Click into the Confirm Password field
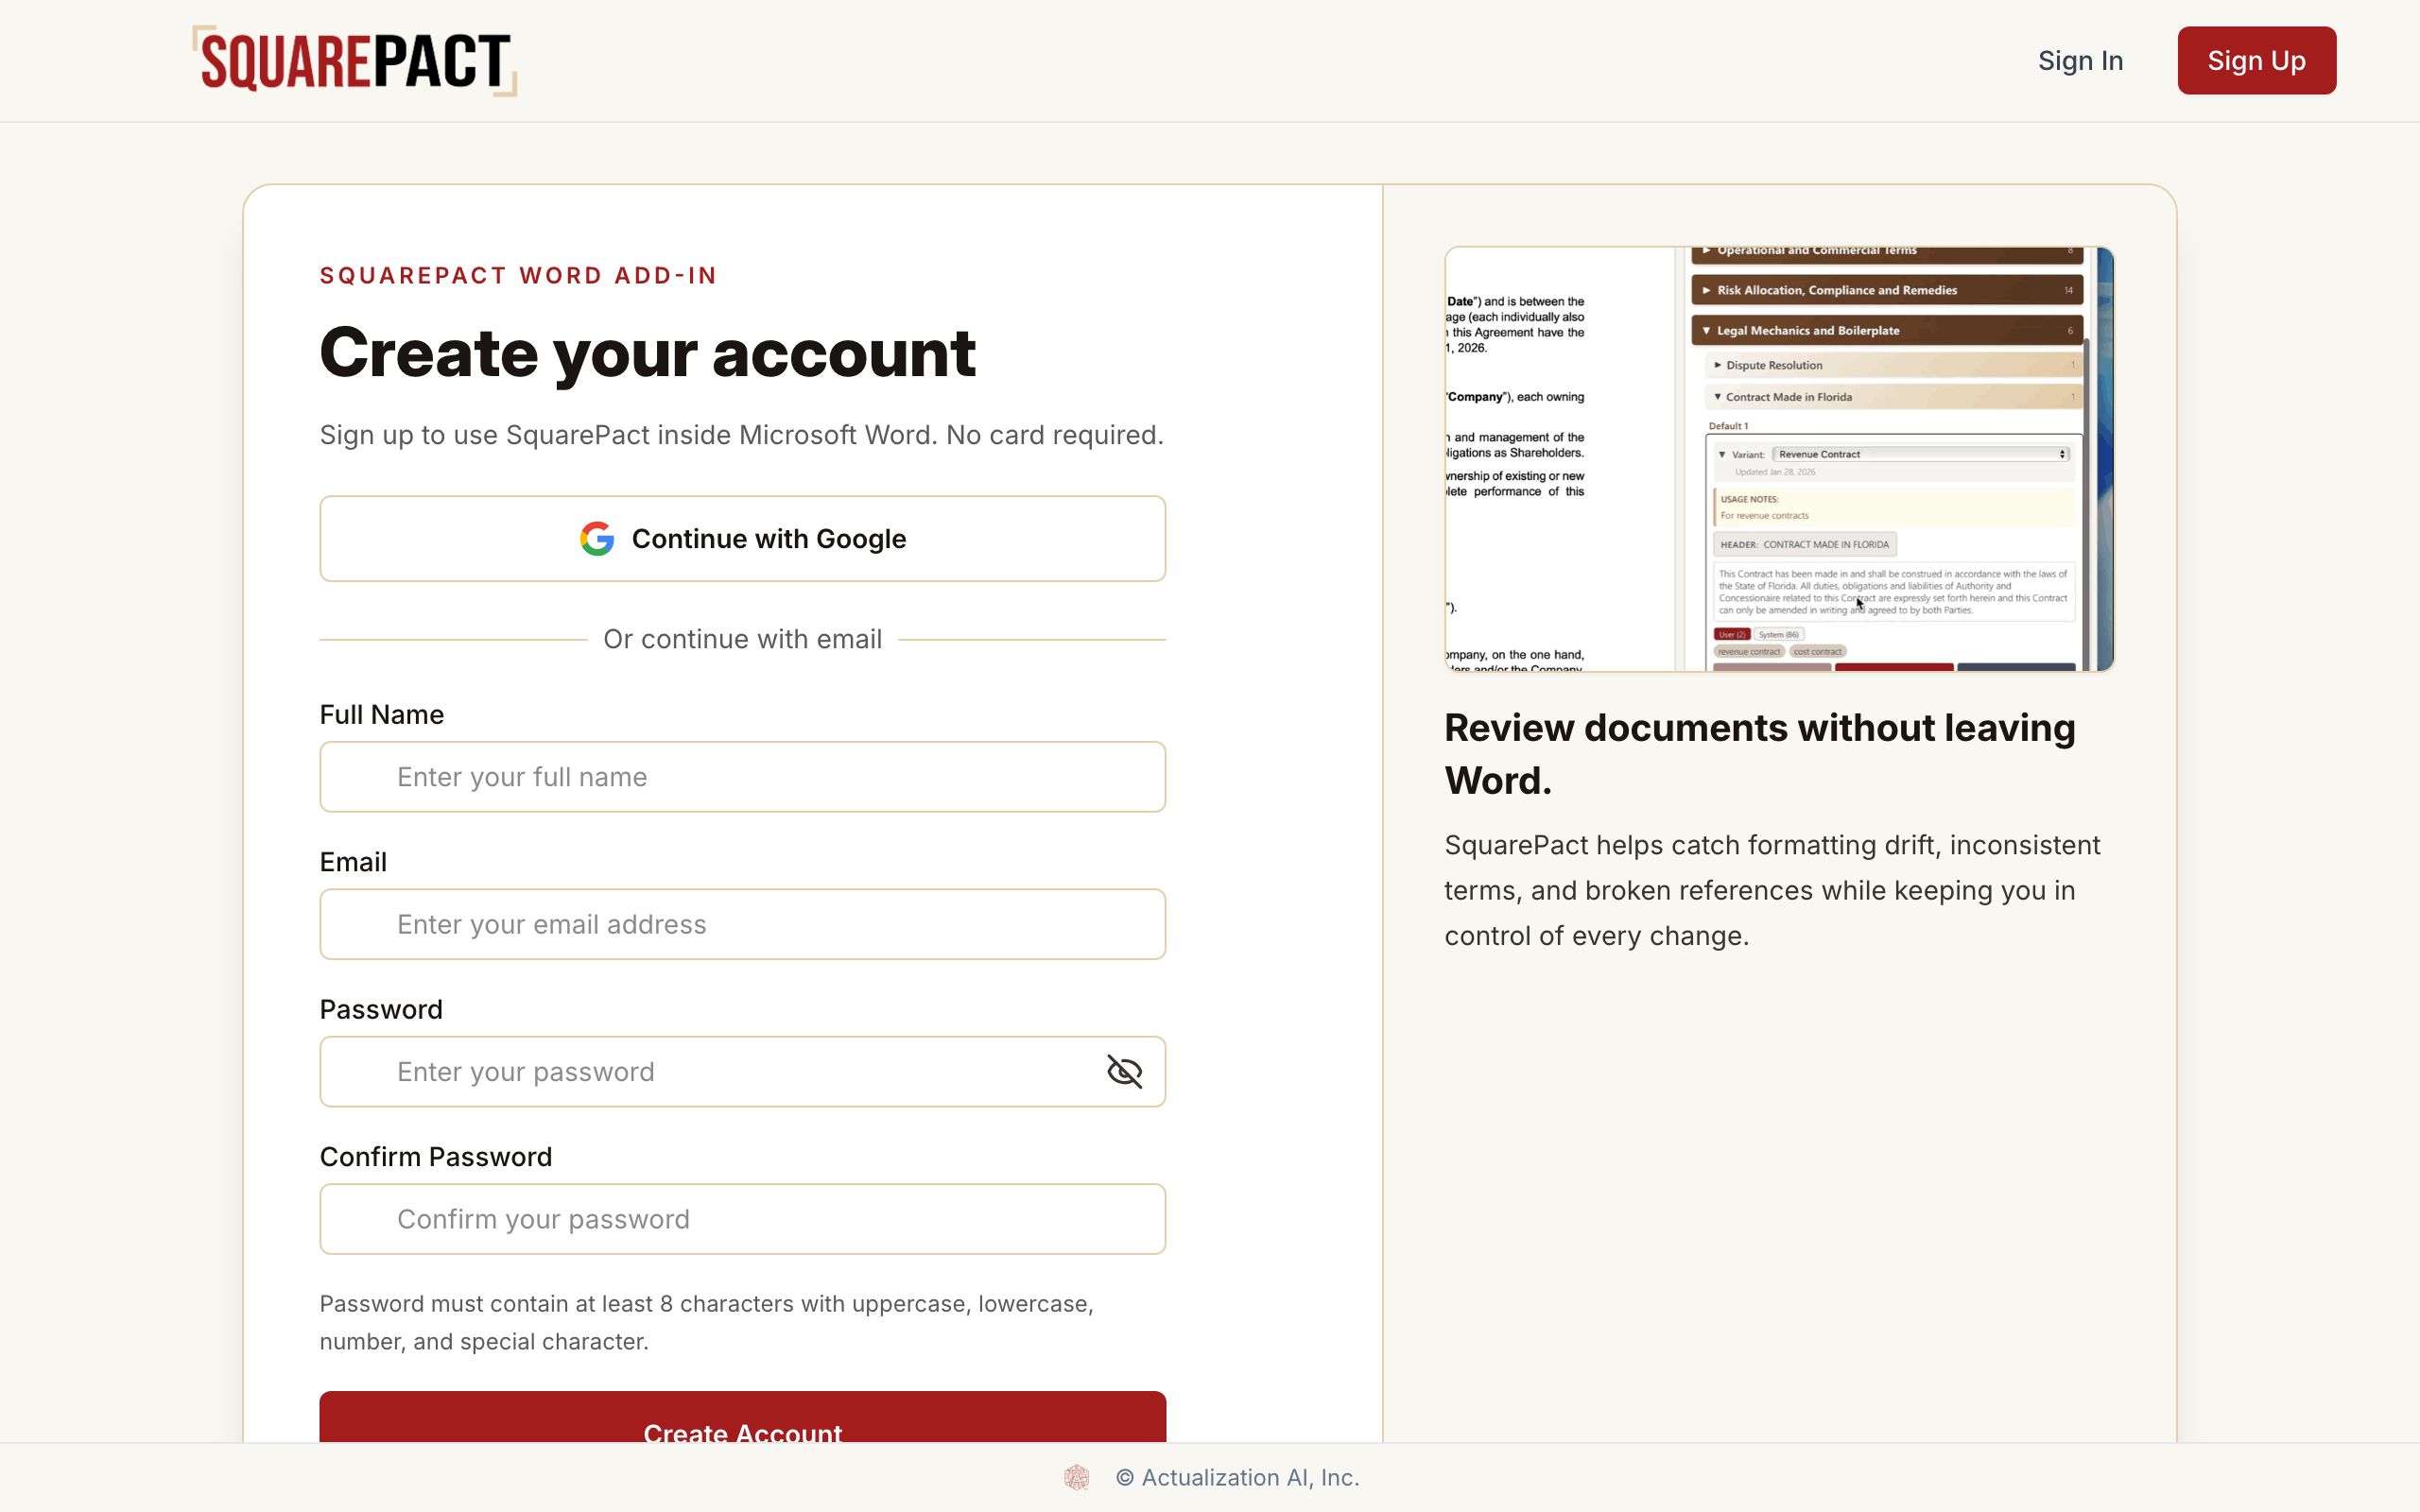Image resolution: width=2420 pixels, height=1512 pixels. (742, 1219)
